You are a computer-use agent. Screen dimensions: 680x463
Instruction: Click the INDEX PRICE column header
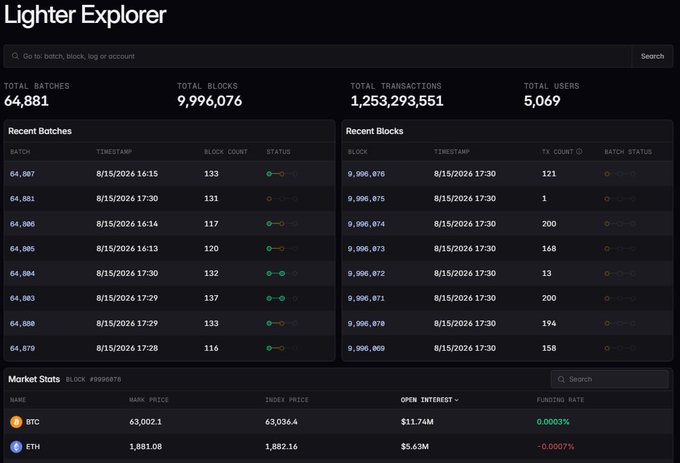click(x=287, y=400)
